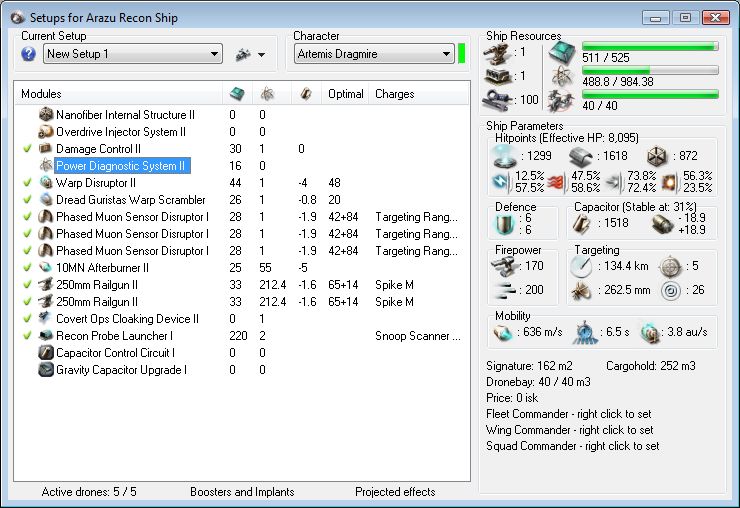The height and width of the screenshot is (508, 740).
Task: Click the Damage Control II module icon
Action: click(x=46, y=148)
